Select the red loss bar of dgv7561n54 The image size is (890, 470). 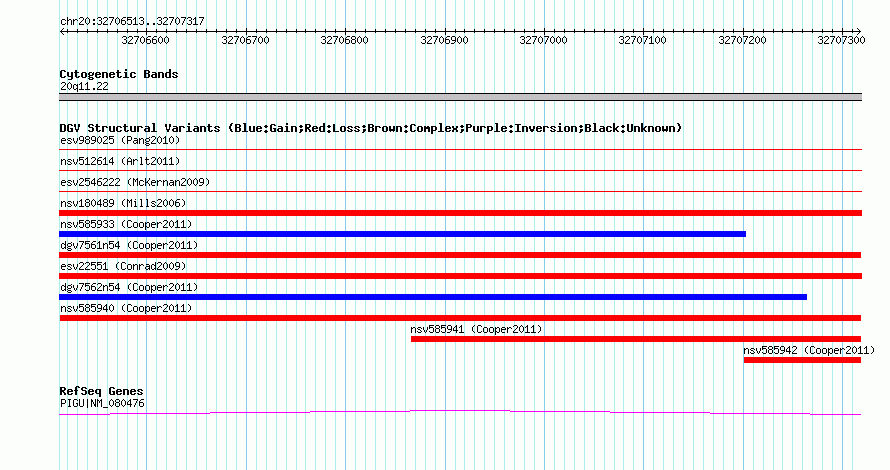point(460,255)
